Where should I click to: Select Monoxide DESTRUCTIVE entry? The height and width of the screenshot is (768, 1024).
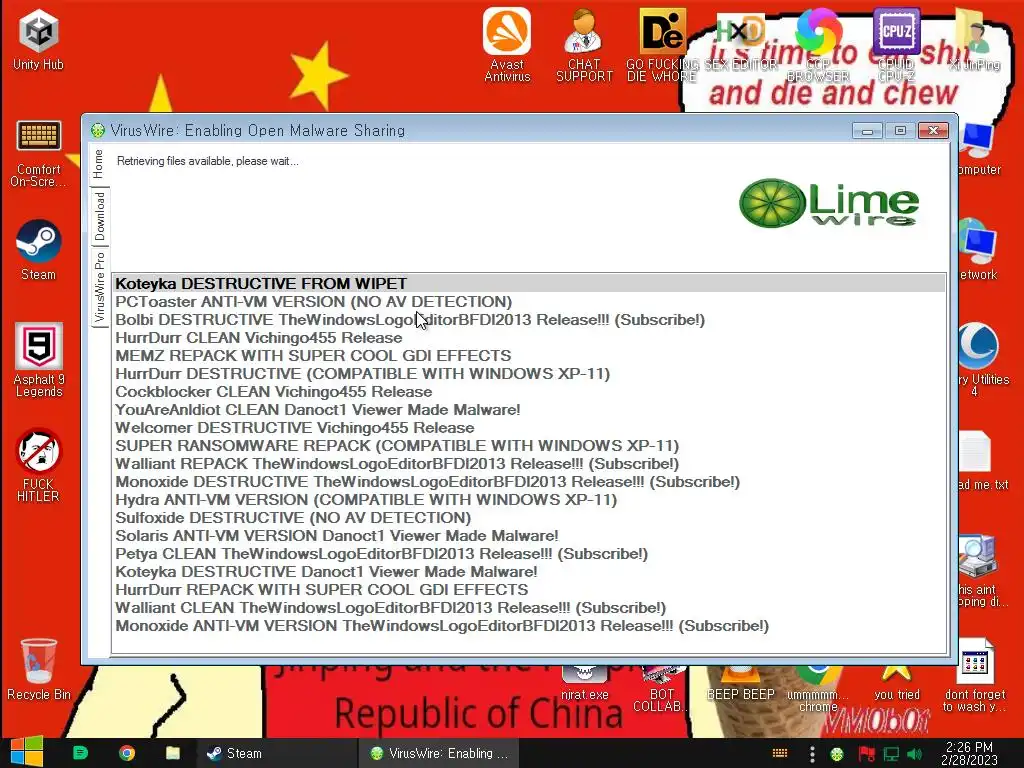tap(529, 481)
